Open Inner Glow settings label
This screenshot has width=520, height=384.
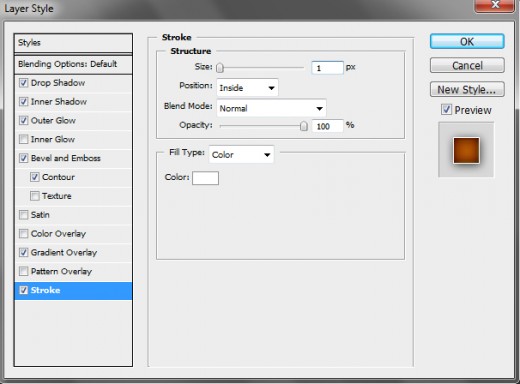[53, 139]
